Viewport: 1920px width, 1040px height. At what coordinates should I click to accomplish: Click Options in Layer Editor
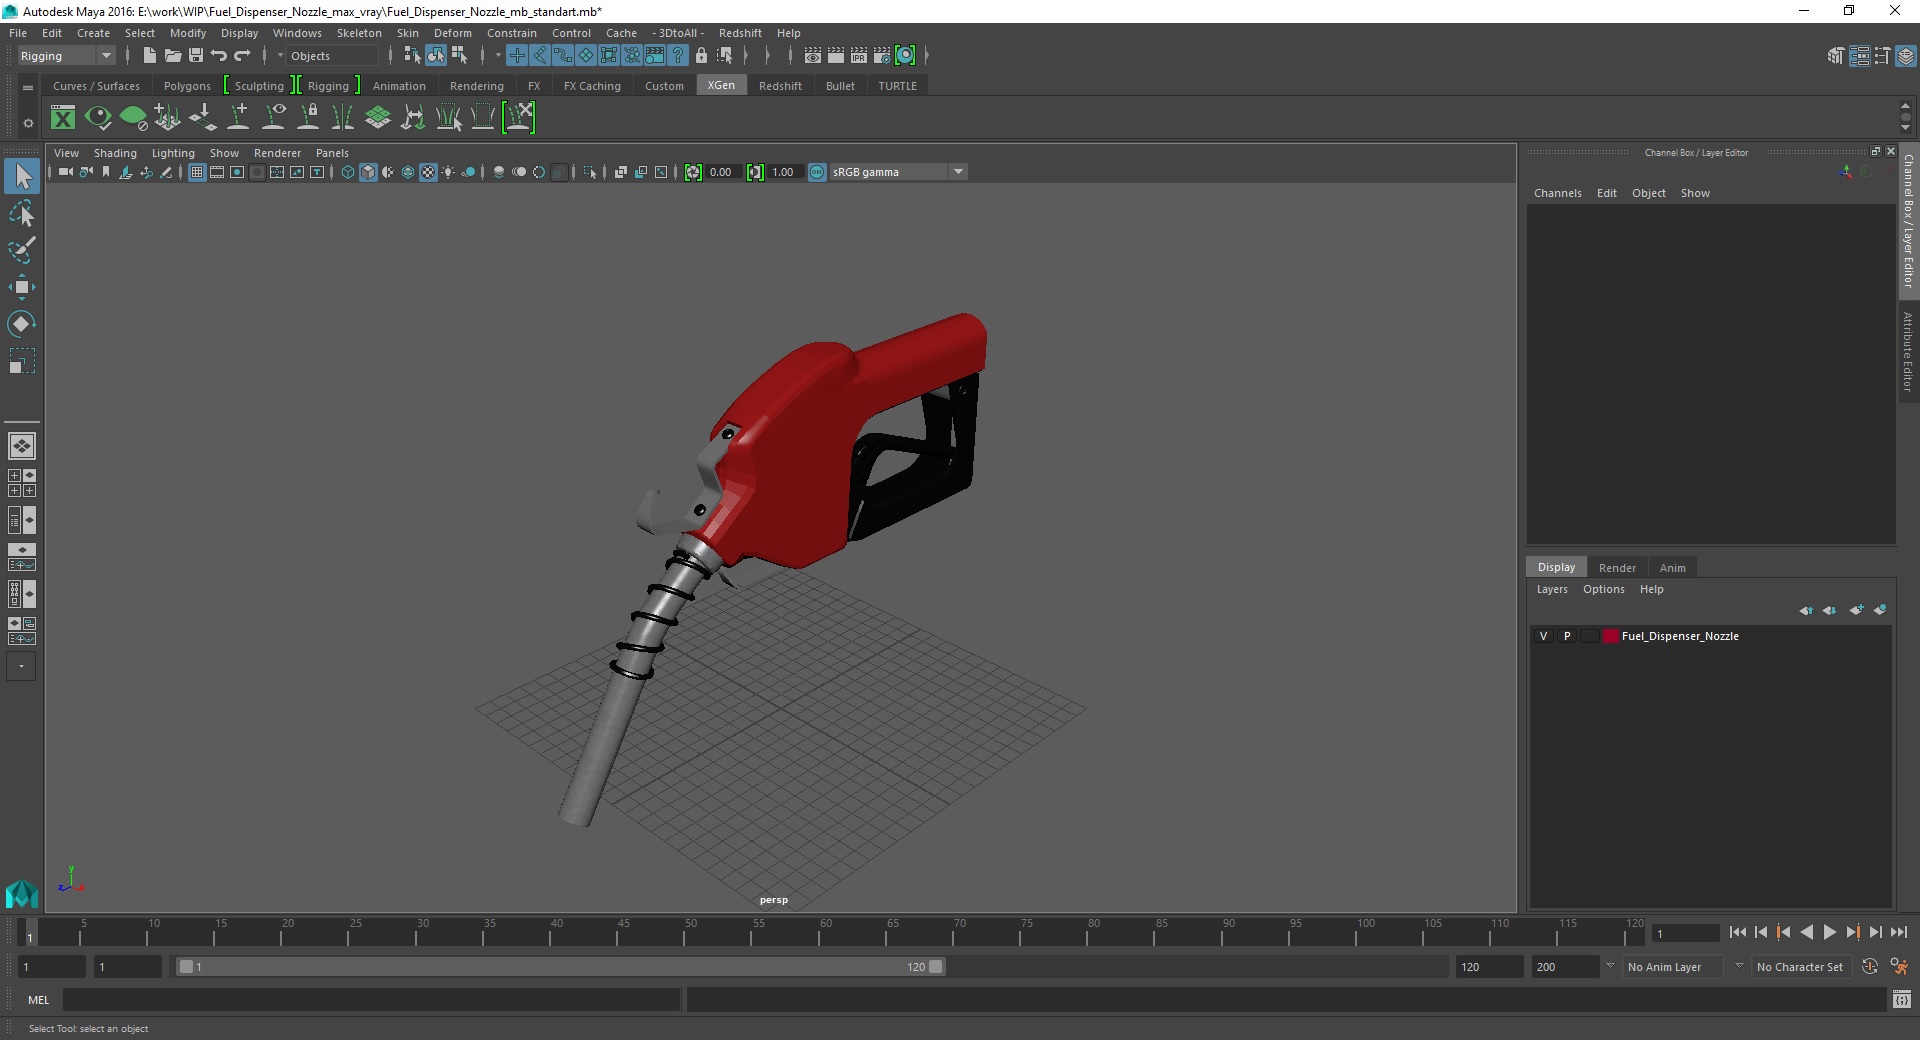(x=1603, y=589)
